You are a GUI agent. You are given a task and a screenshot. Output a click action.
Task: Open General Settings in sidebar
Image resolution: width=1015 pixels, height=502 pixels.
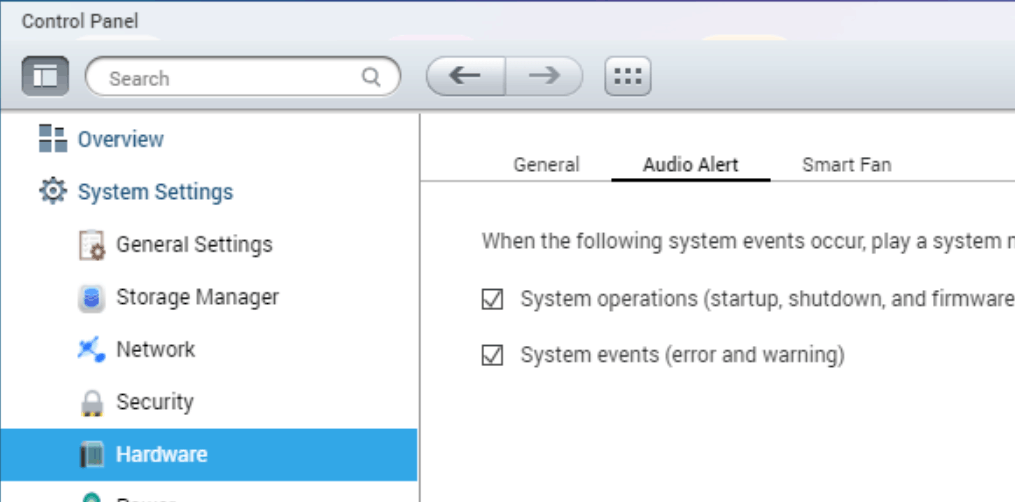tap(194, 244)
